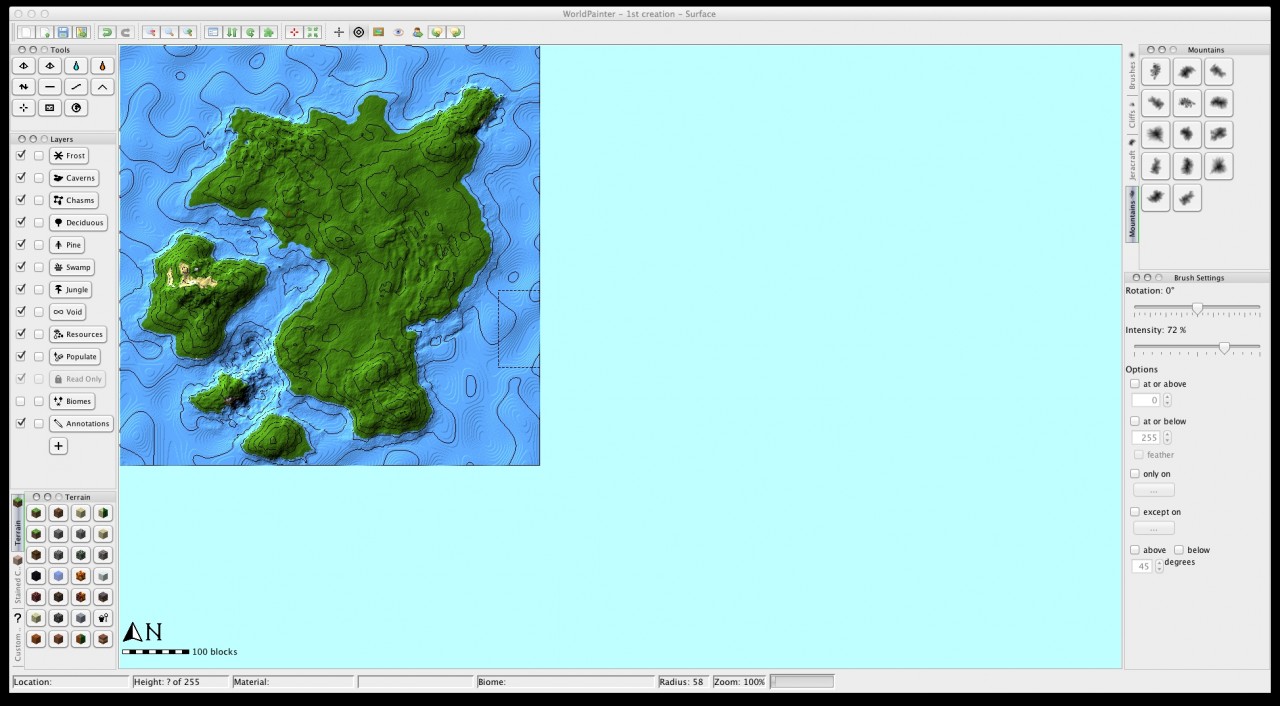Increase the 'at or below' value stepper
This screenshot has width=1280, height=706.
1165,434
